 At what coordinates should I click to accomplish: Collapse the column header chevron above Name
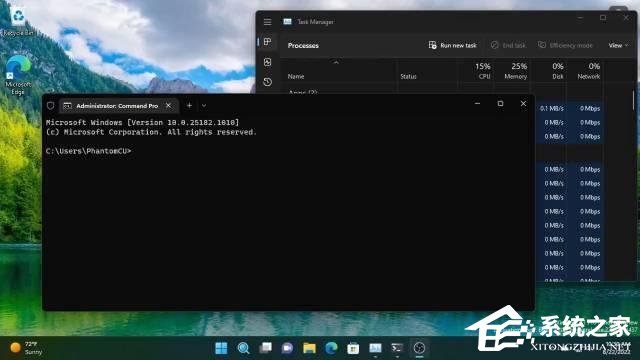336,62
